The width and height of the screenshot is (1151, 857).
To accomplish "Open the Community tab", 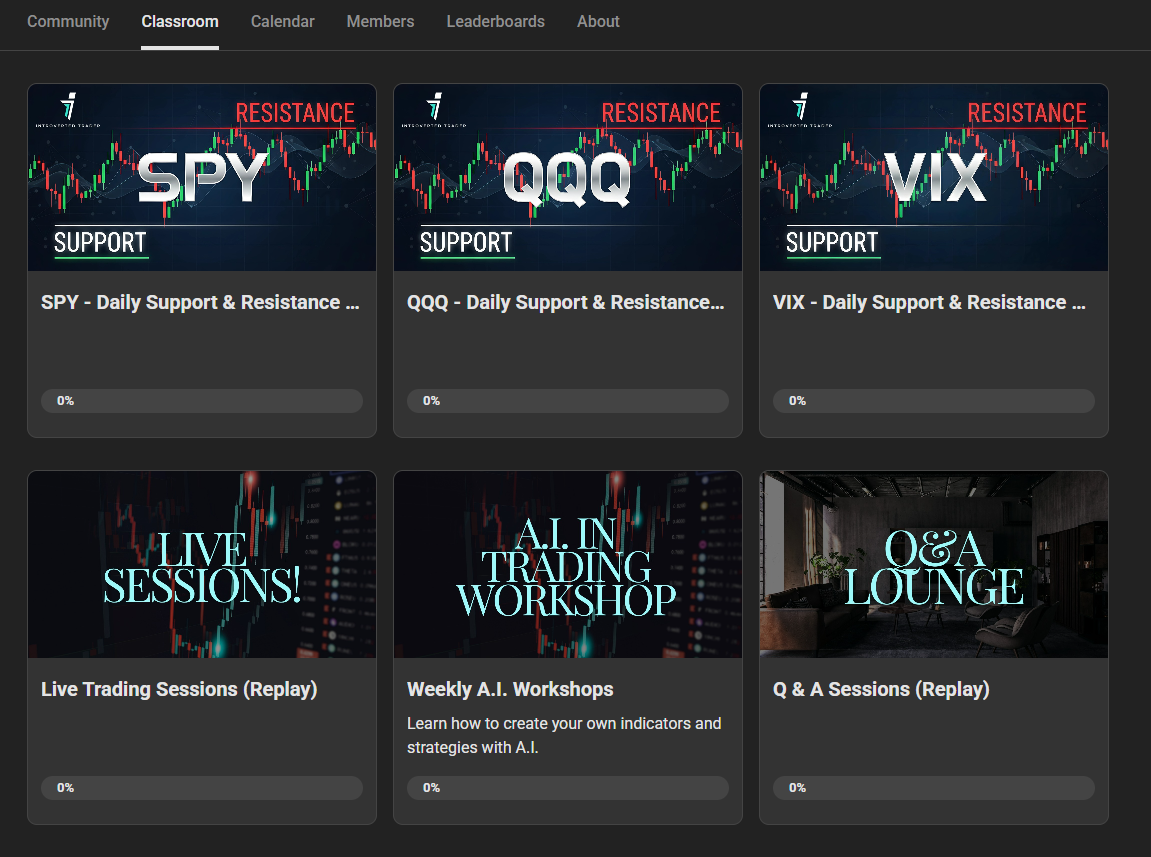I will click(x=68, y=21).
